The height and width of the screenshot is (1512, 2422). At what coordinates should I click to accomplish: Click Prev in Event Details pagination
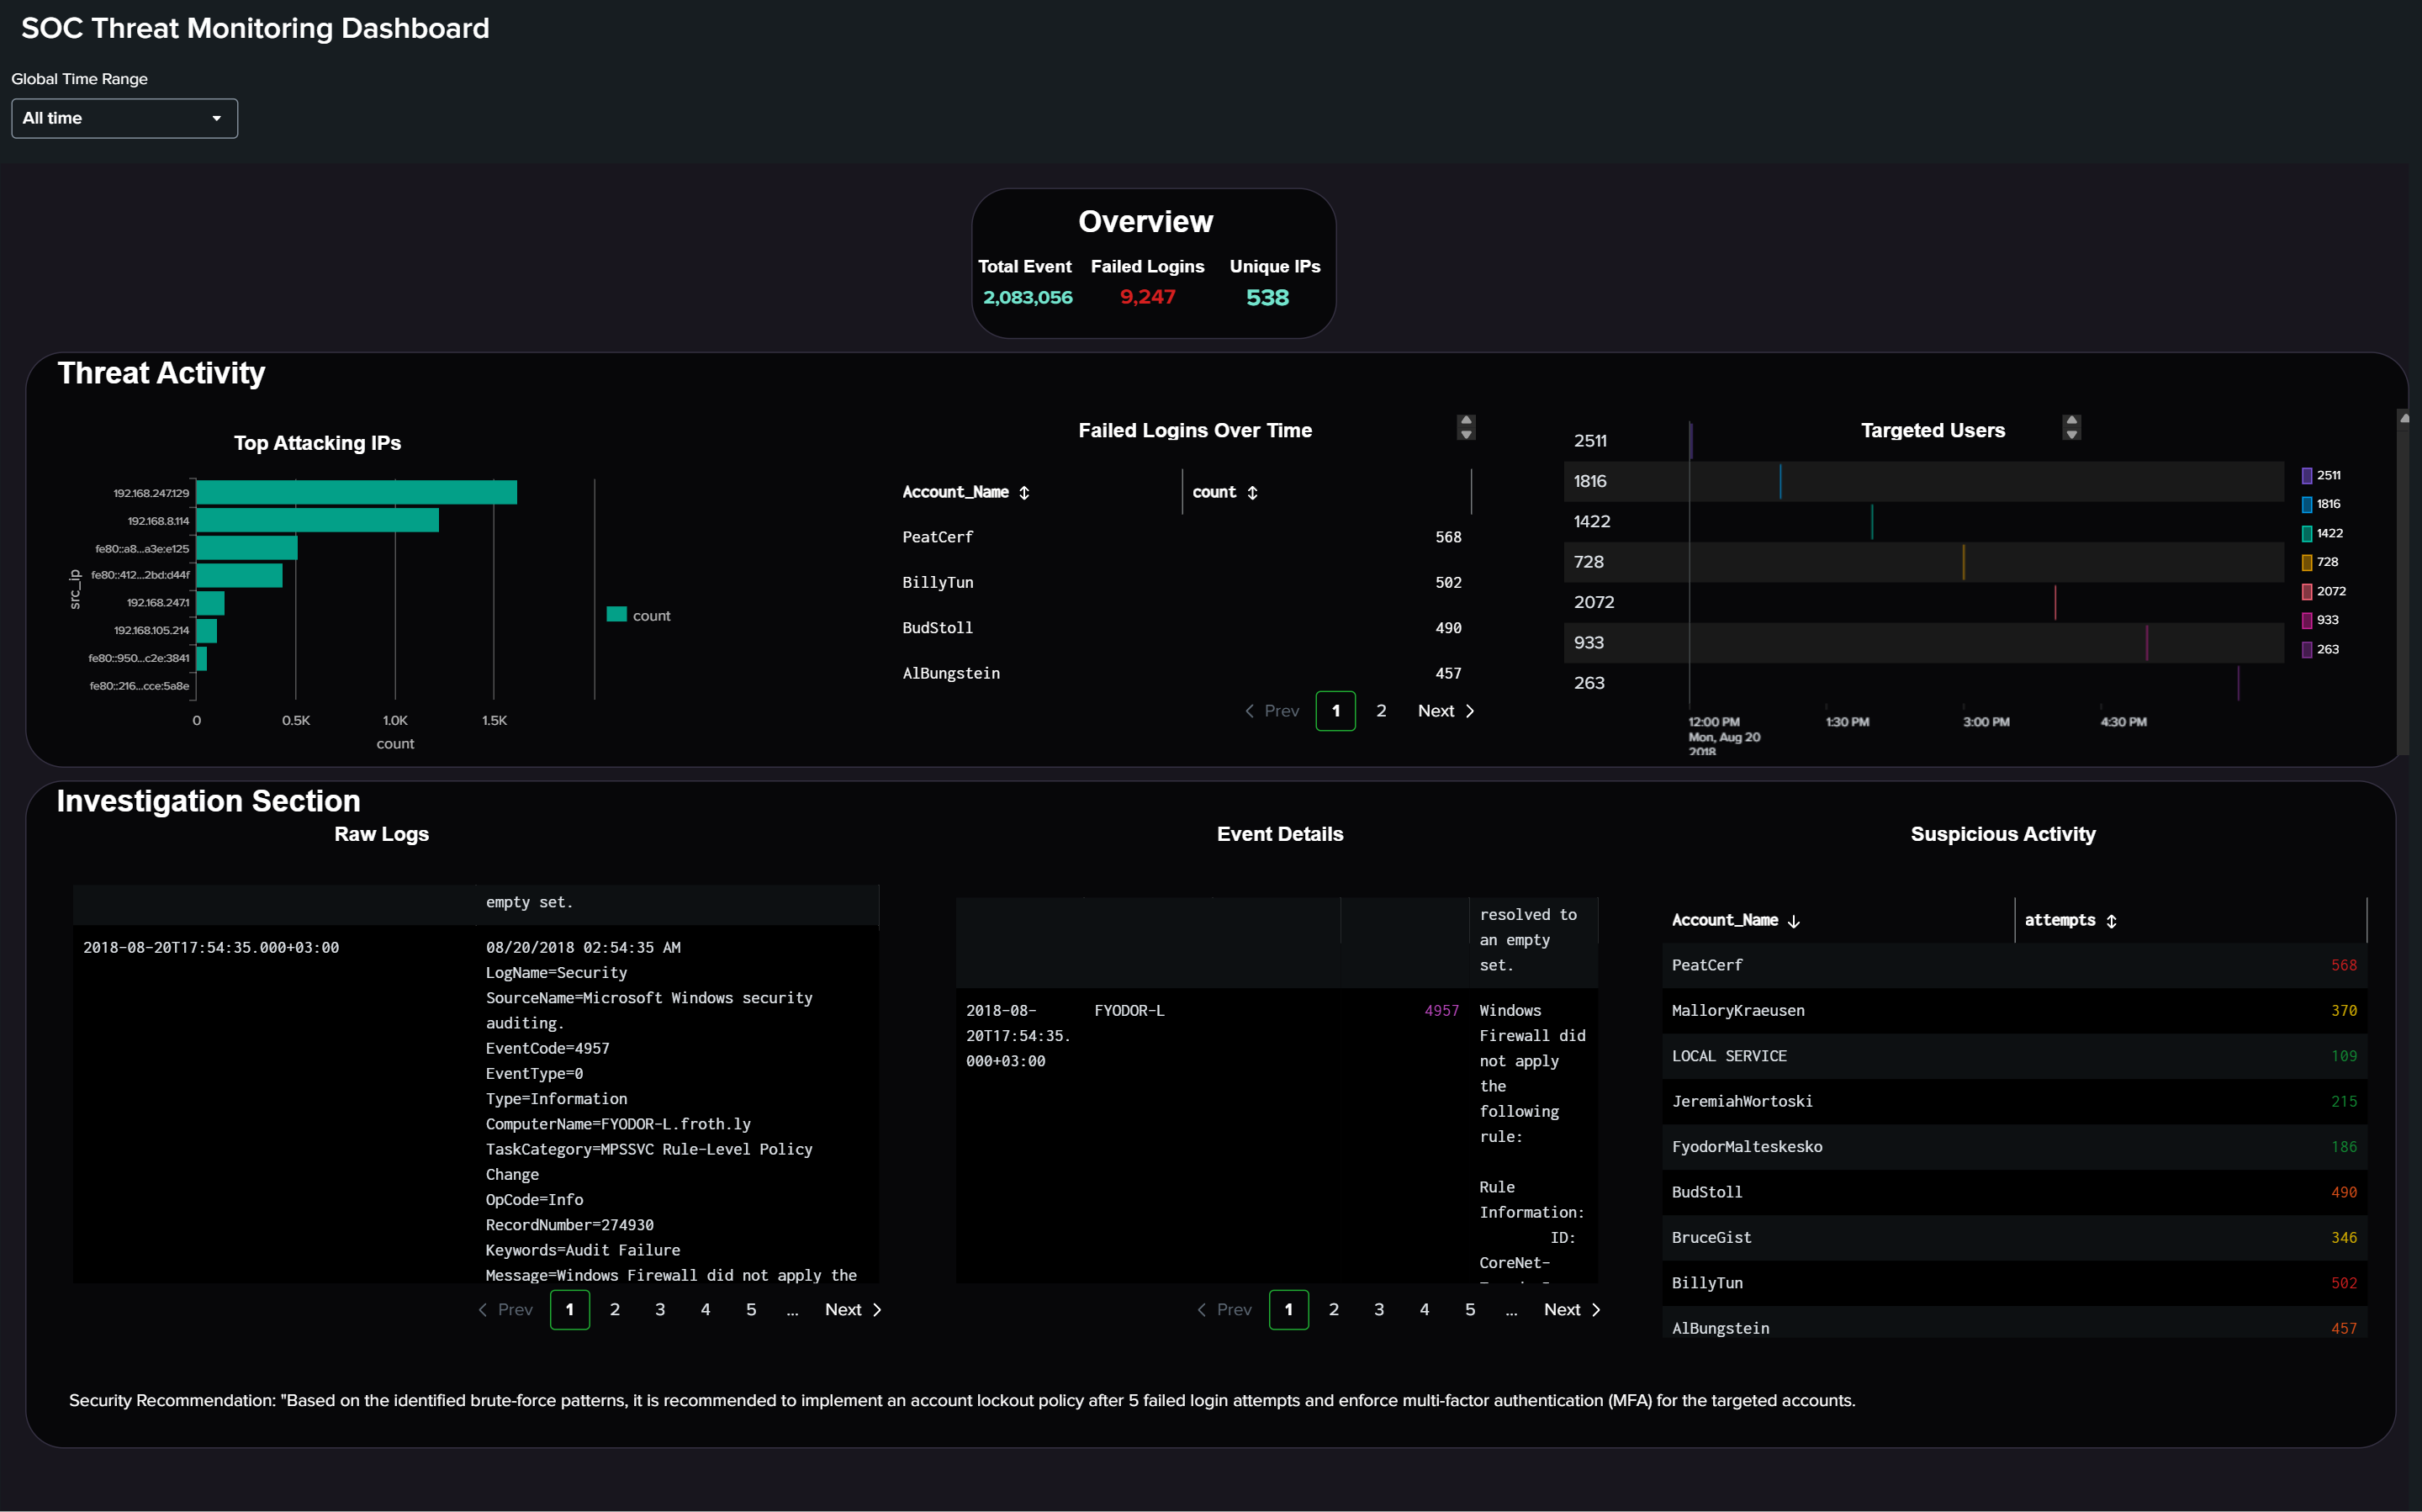pyautogui.click(x=1224, y=1310)
